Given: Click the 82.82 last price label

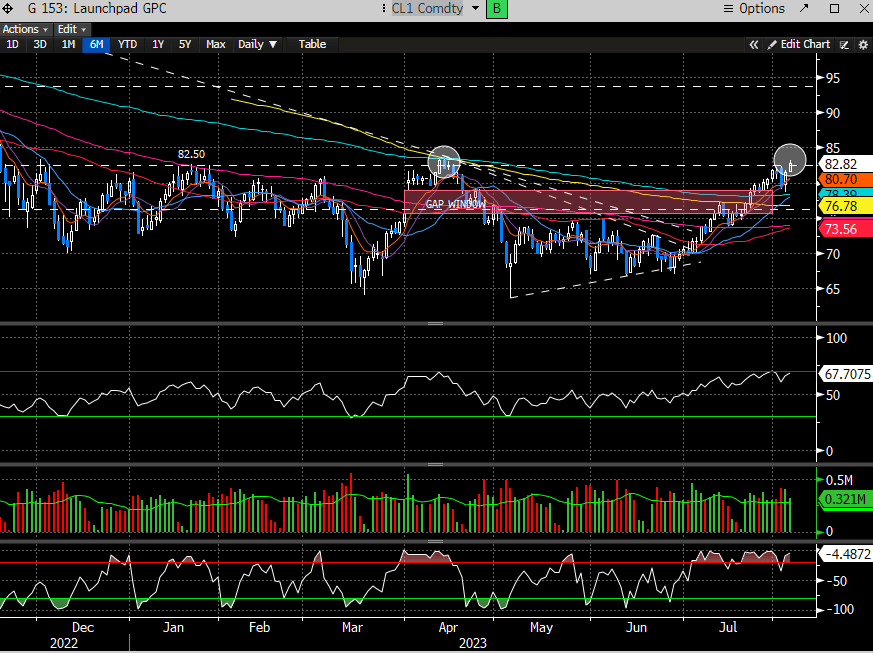Looking at the screenshot, I should pos(844,164).
